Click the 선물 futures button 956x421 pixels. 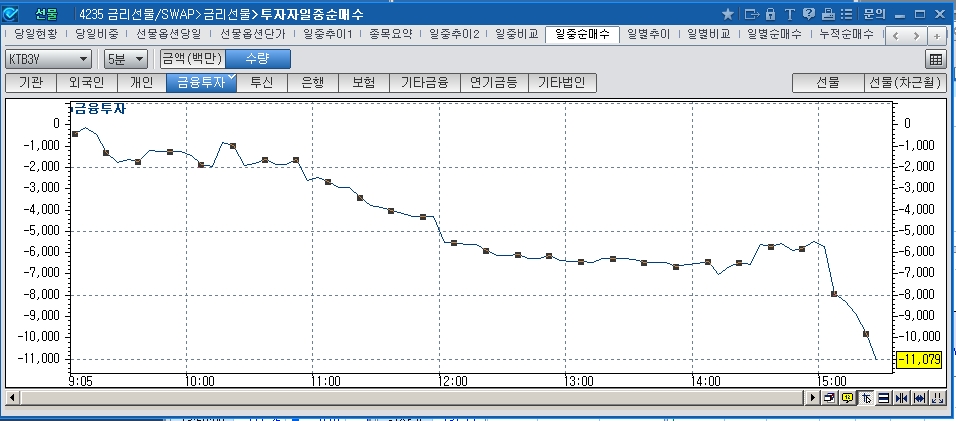click(828, 82)
